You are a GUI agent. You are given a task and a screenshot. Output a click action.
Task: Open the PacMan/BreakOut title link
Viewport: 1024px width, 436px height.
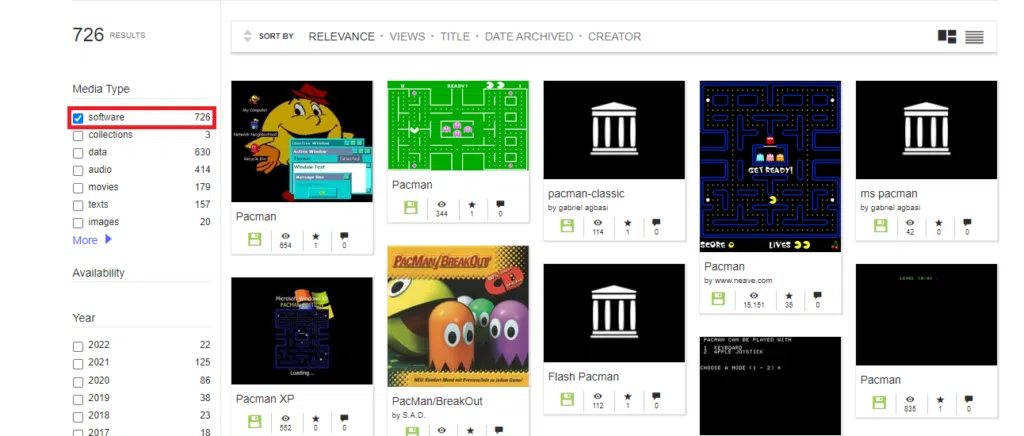[437, 401]
